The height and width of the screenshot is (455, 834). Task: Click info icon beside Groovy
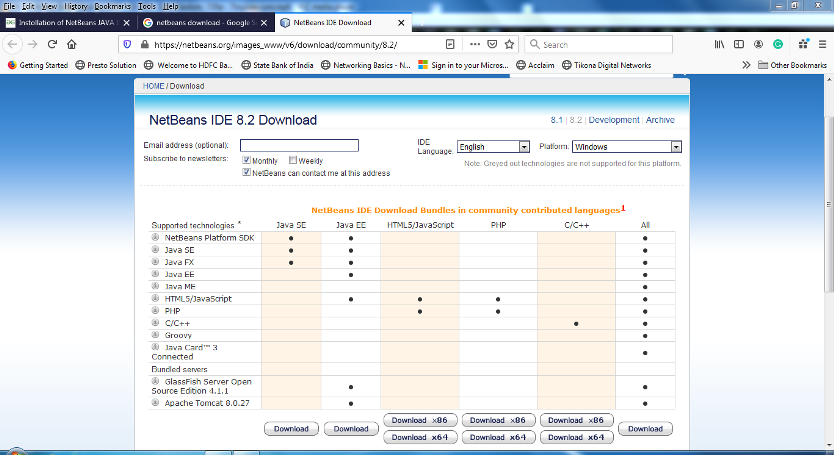(x=155, y=335)
